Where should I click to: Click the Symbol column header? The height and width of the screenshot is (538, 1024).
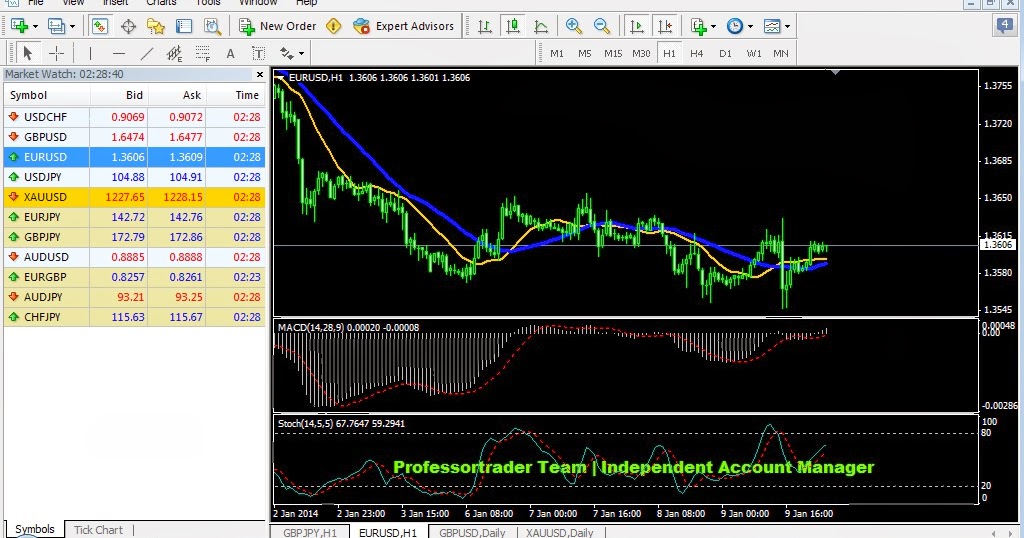click(46, 95)
